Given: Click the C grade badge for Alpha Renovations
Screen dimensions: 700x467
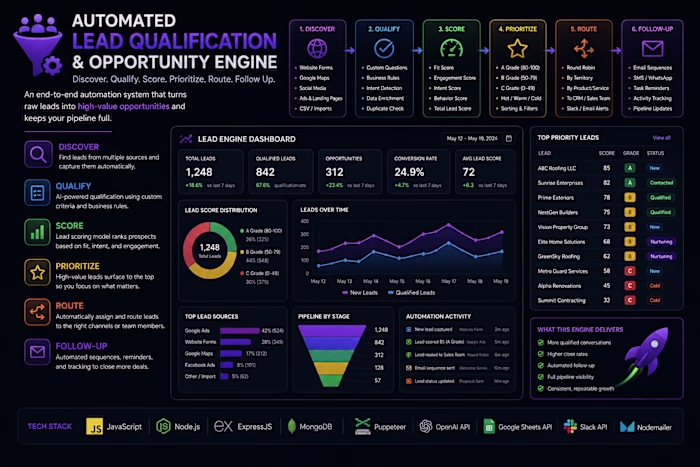Looking at the screenshot, I should point(629,286).
